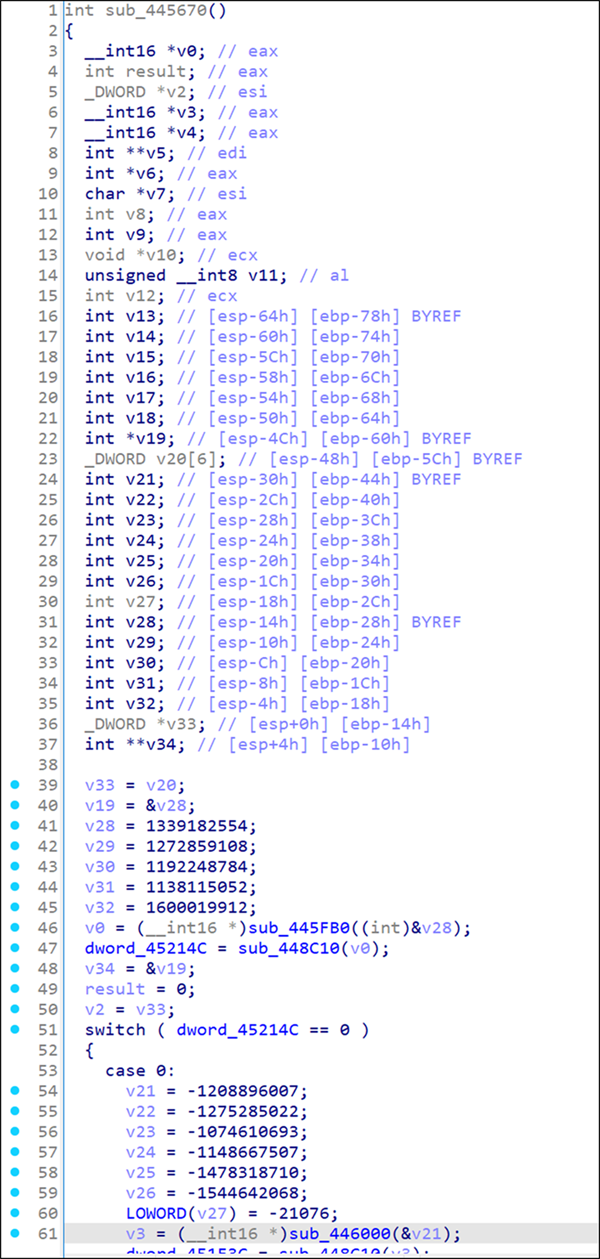This screenshot has height=1259, width=600.
Task: Click the '[ebp-78h] BYREF' comment for v13
Action: coord(385,316)
